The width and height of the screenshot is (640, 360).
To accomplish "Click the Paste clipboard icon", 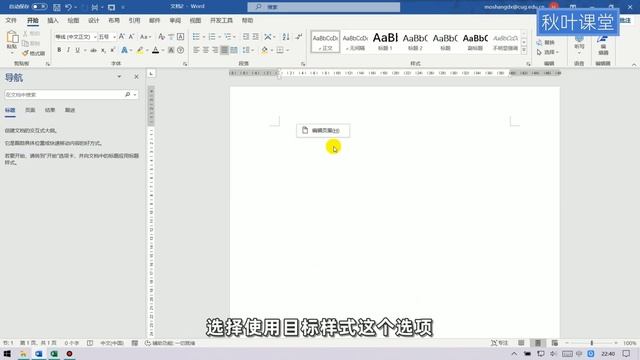I will (12, 37).
